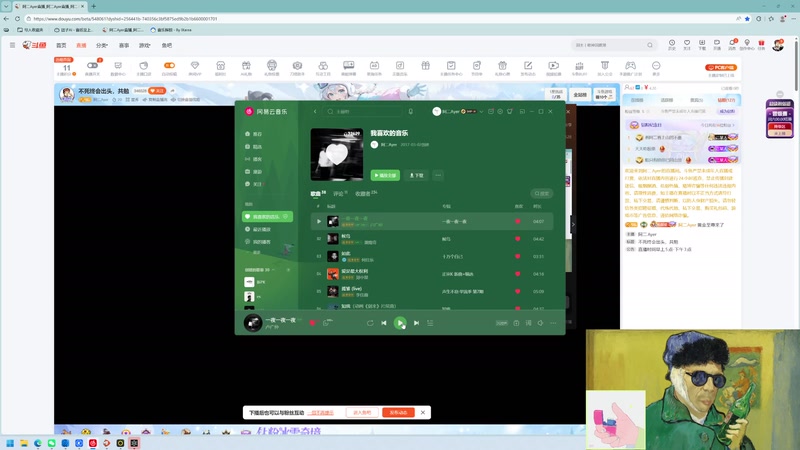Switch to the Songs tab in playlist

318,193
